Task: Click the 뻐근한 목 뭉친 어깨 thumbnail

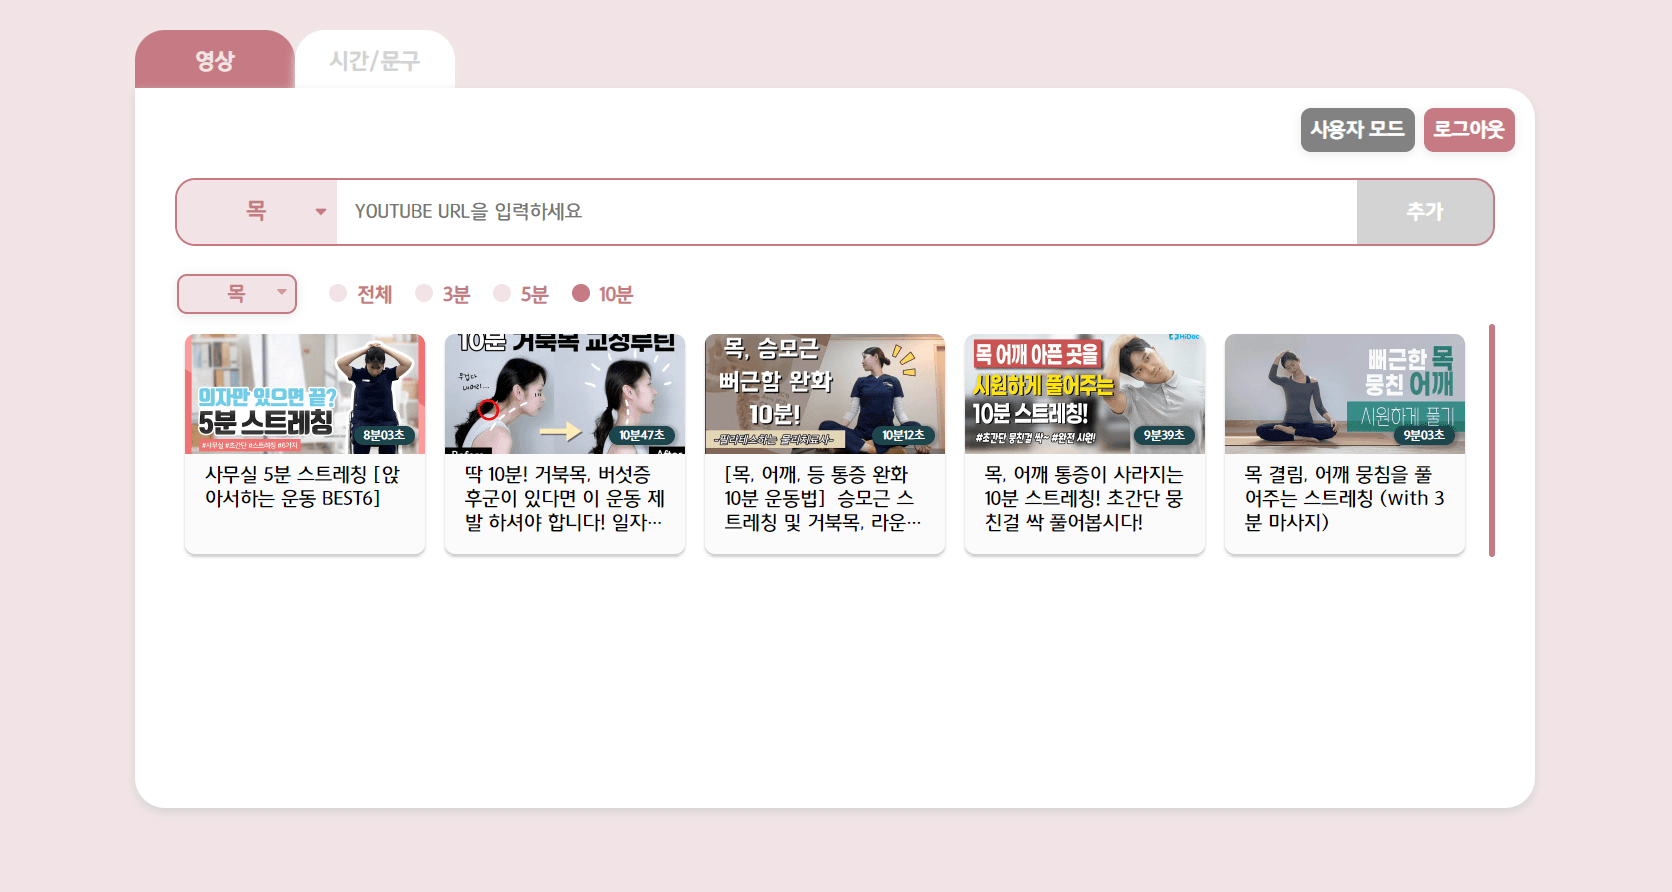Action: pyautogui.click(x=1345, y=394)
